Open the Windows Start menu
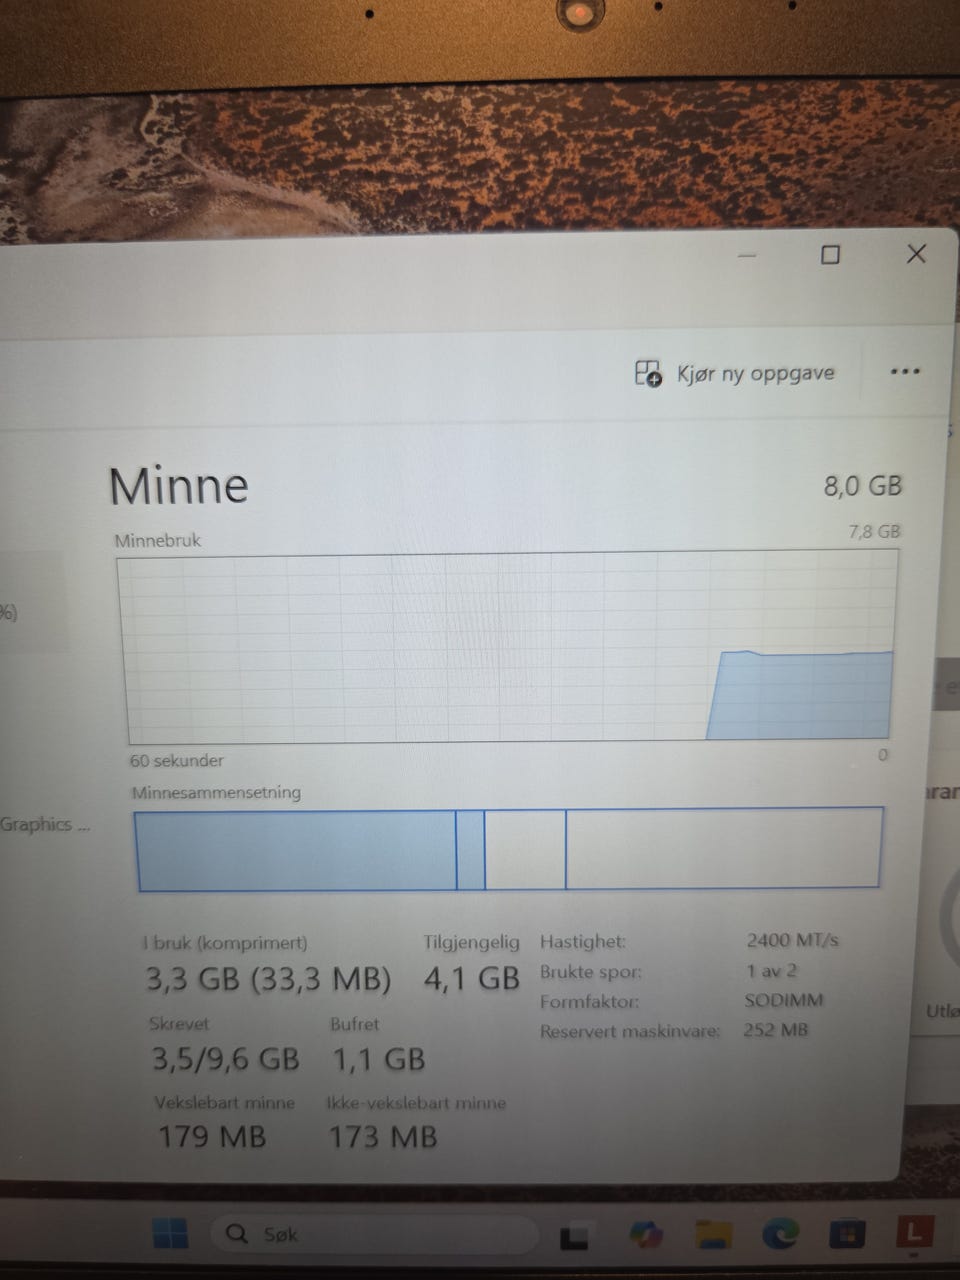960x1280 pixels. pos(171,1235)
